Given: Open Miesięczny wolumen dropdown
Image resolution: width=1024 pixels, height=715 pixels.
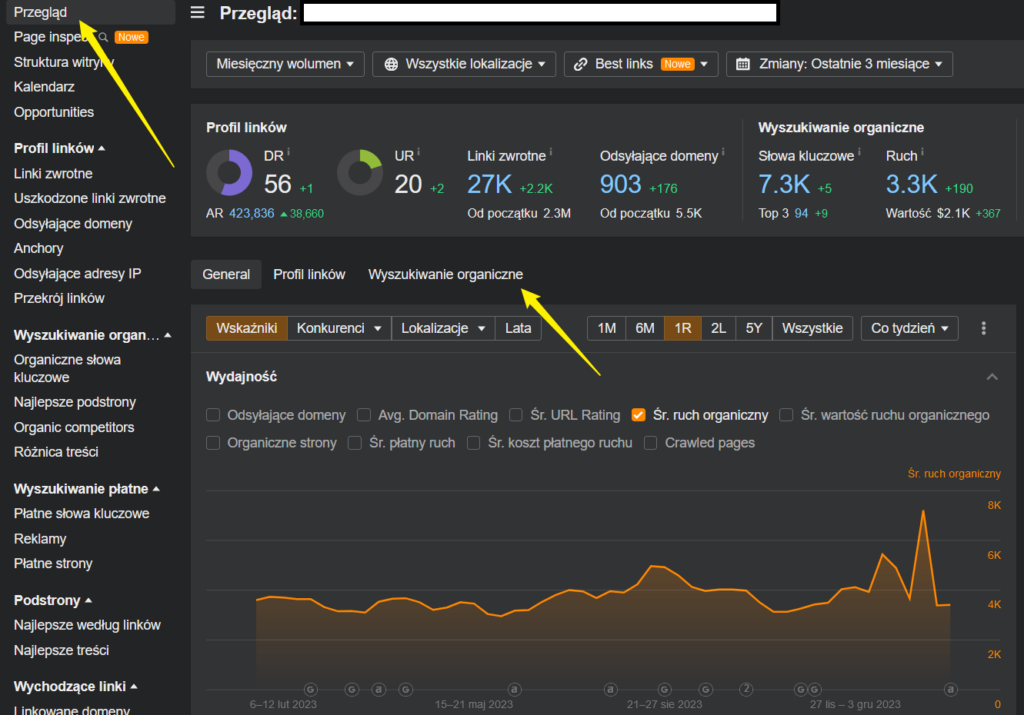Looking at the screenshot, I should click(285, 64).
